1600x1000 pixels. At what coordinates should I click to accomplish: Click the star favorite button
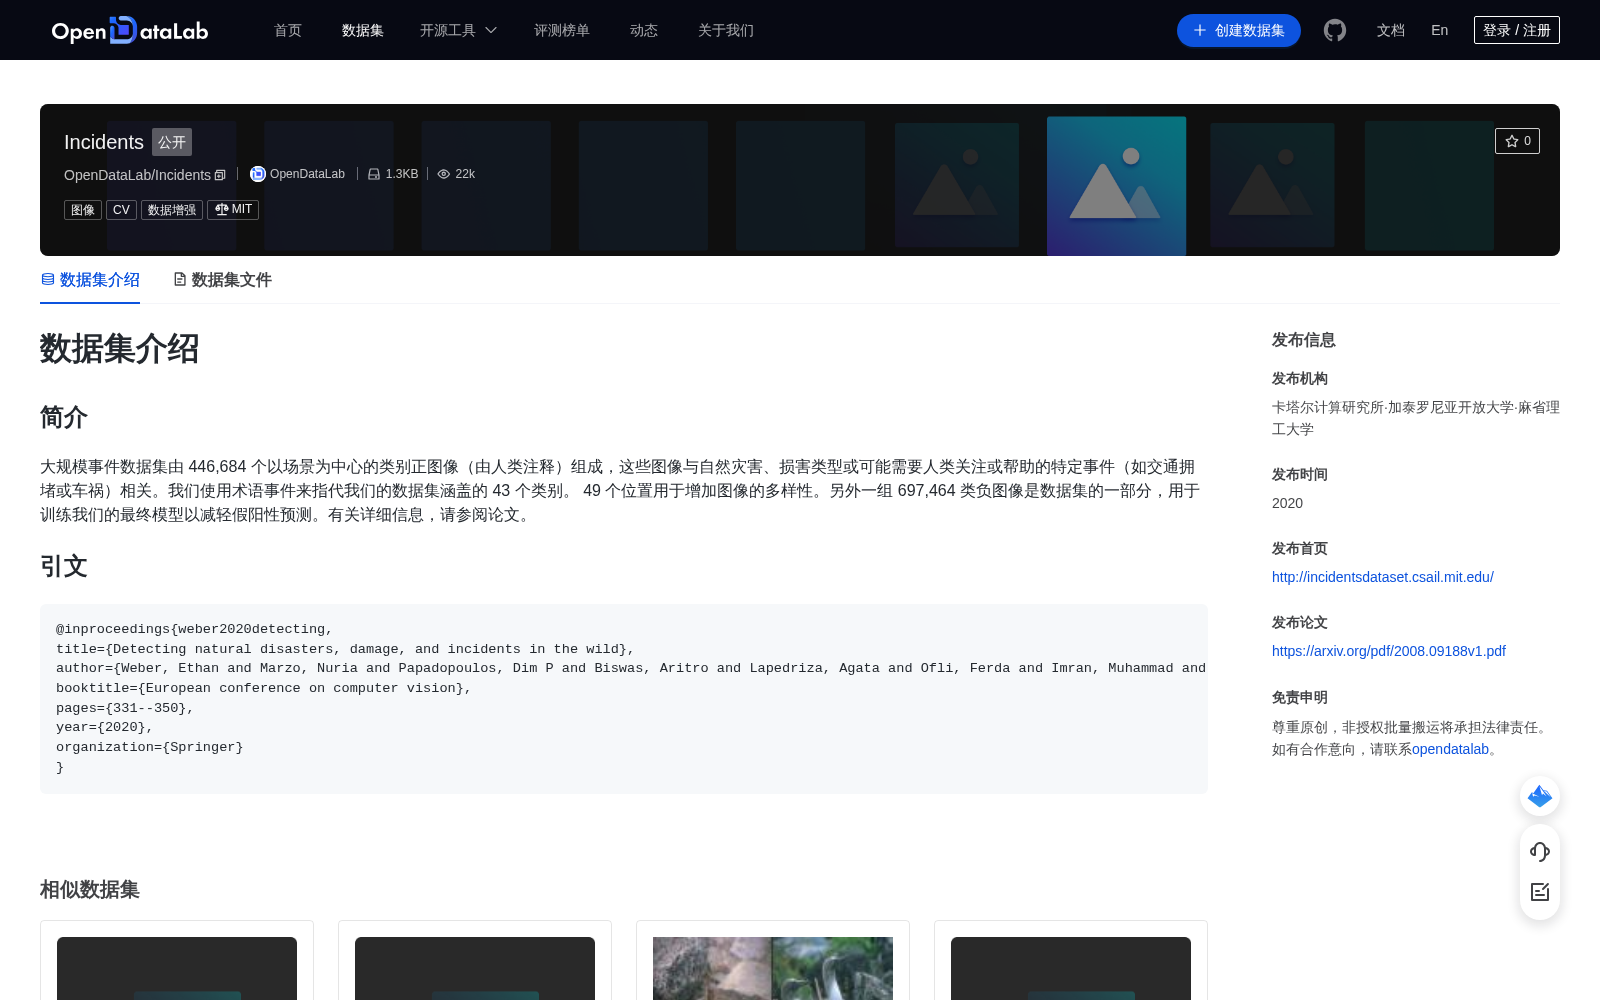(1517, 141)
